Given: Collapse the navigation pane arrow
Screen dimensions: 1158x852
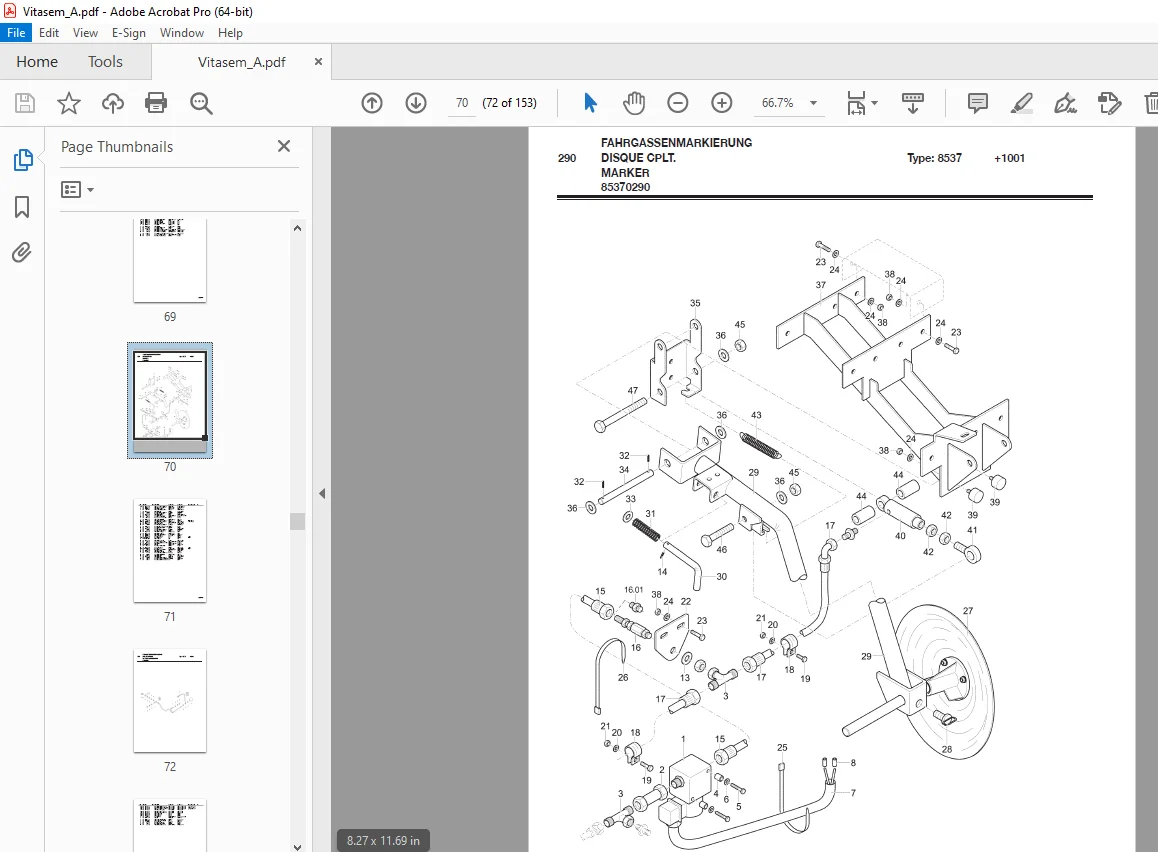Looking at the screenshot, I should pyautogui.click(x=322, y=493).
